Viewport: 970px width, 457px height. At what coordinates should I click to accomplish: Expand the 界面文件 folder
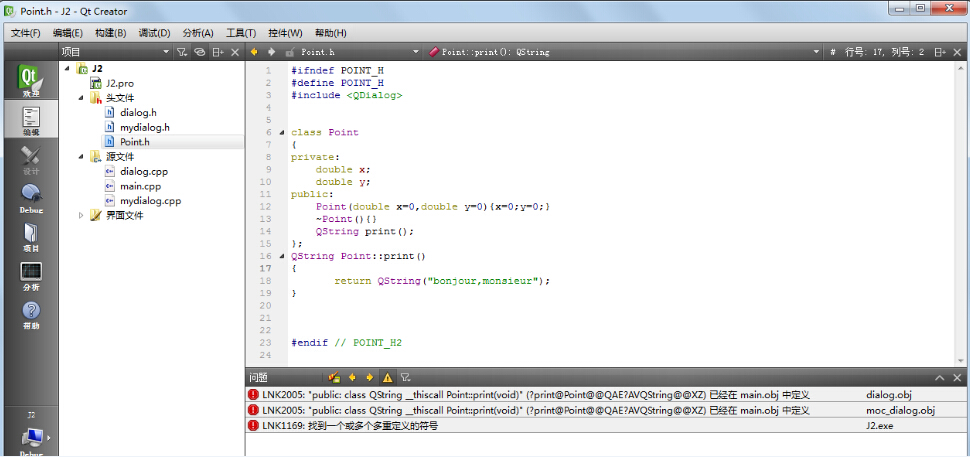(x=82, y=215)
